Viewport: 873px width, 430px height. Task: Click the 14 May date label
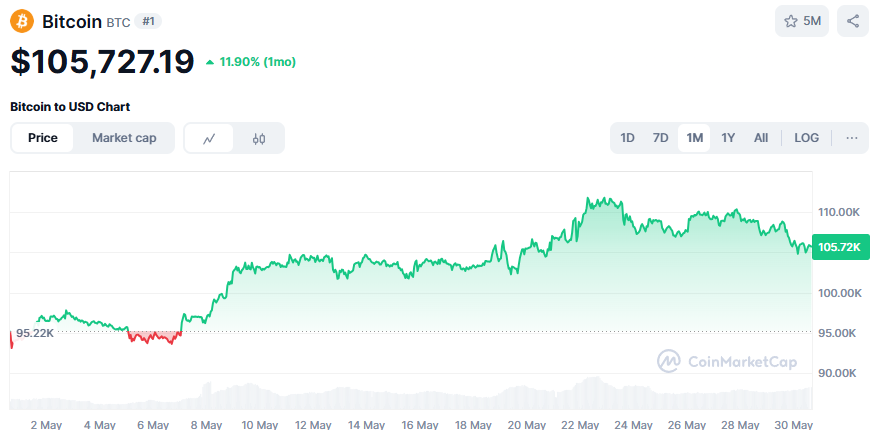tap(367, 424)
